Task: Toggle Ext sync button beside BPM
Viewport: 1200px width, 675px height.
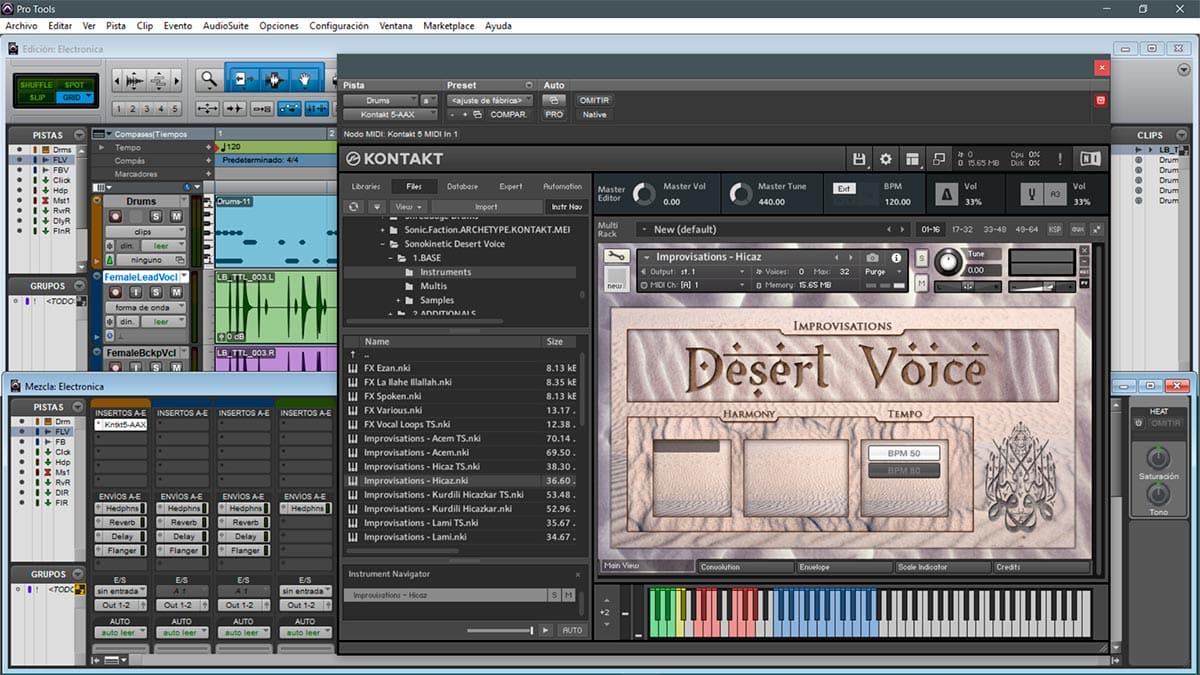Action: 844,188
